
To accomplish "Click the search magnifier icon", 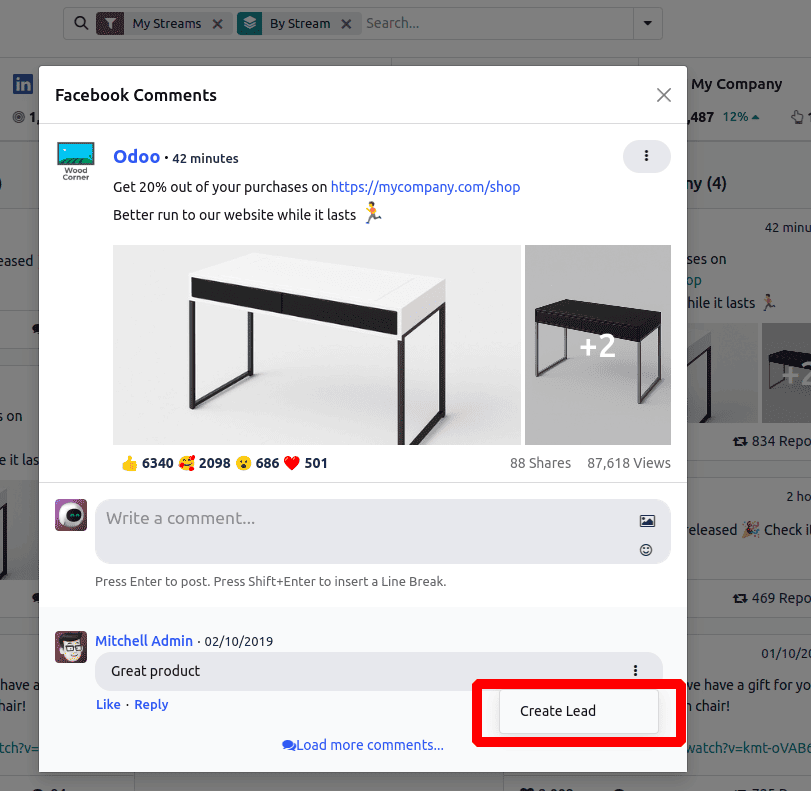I will [x=81, y=23].
